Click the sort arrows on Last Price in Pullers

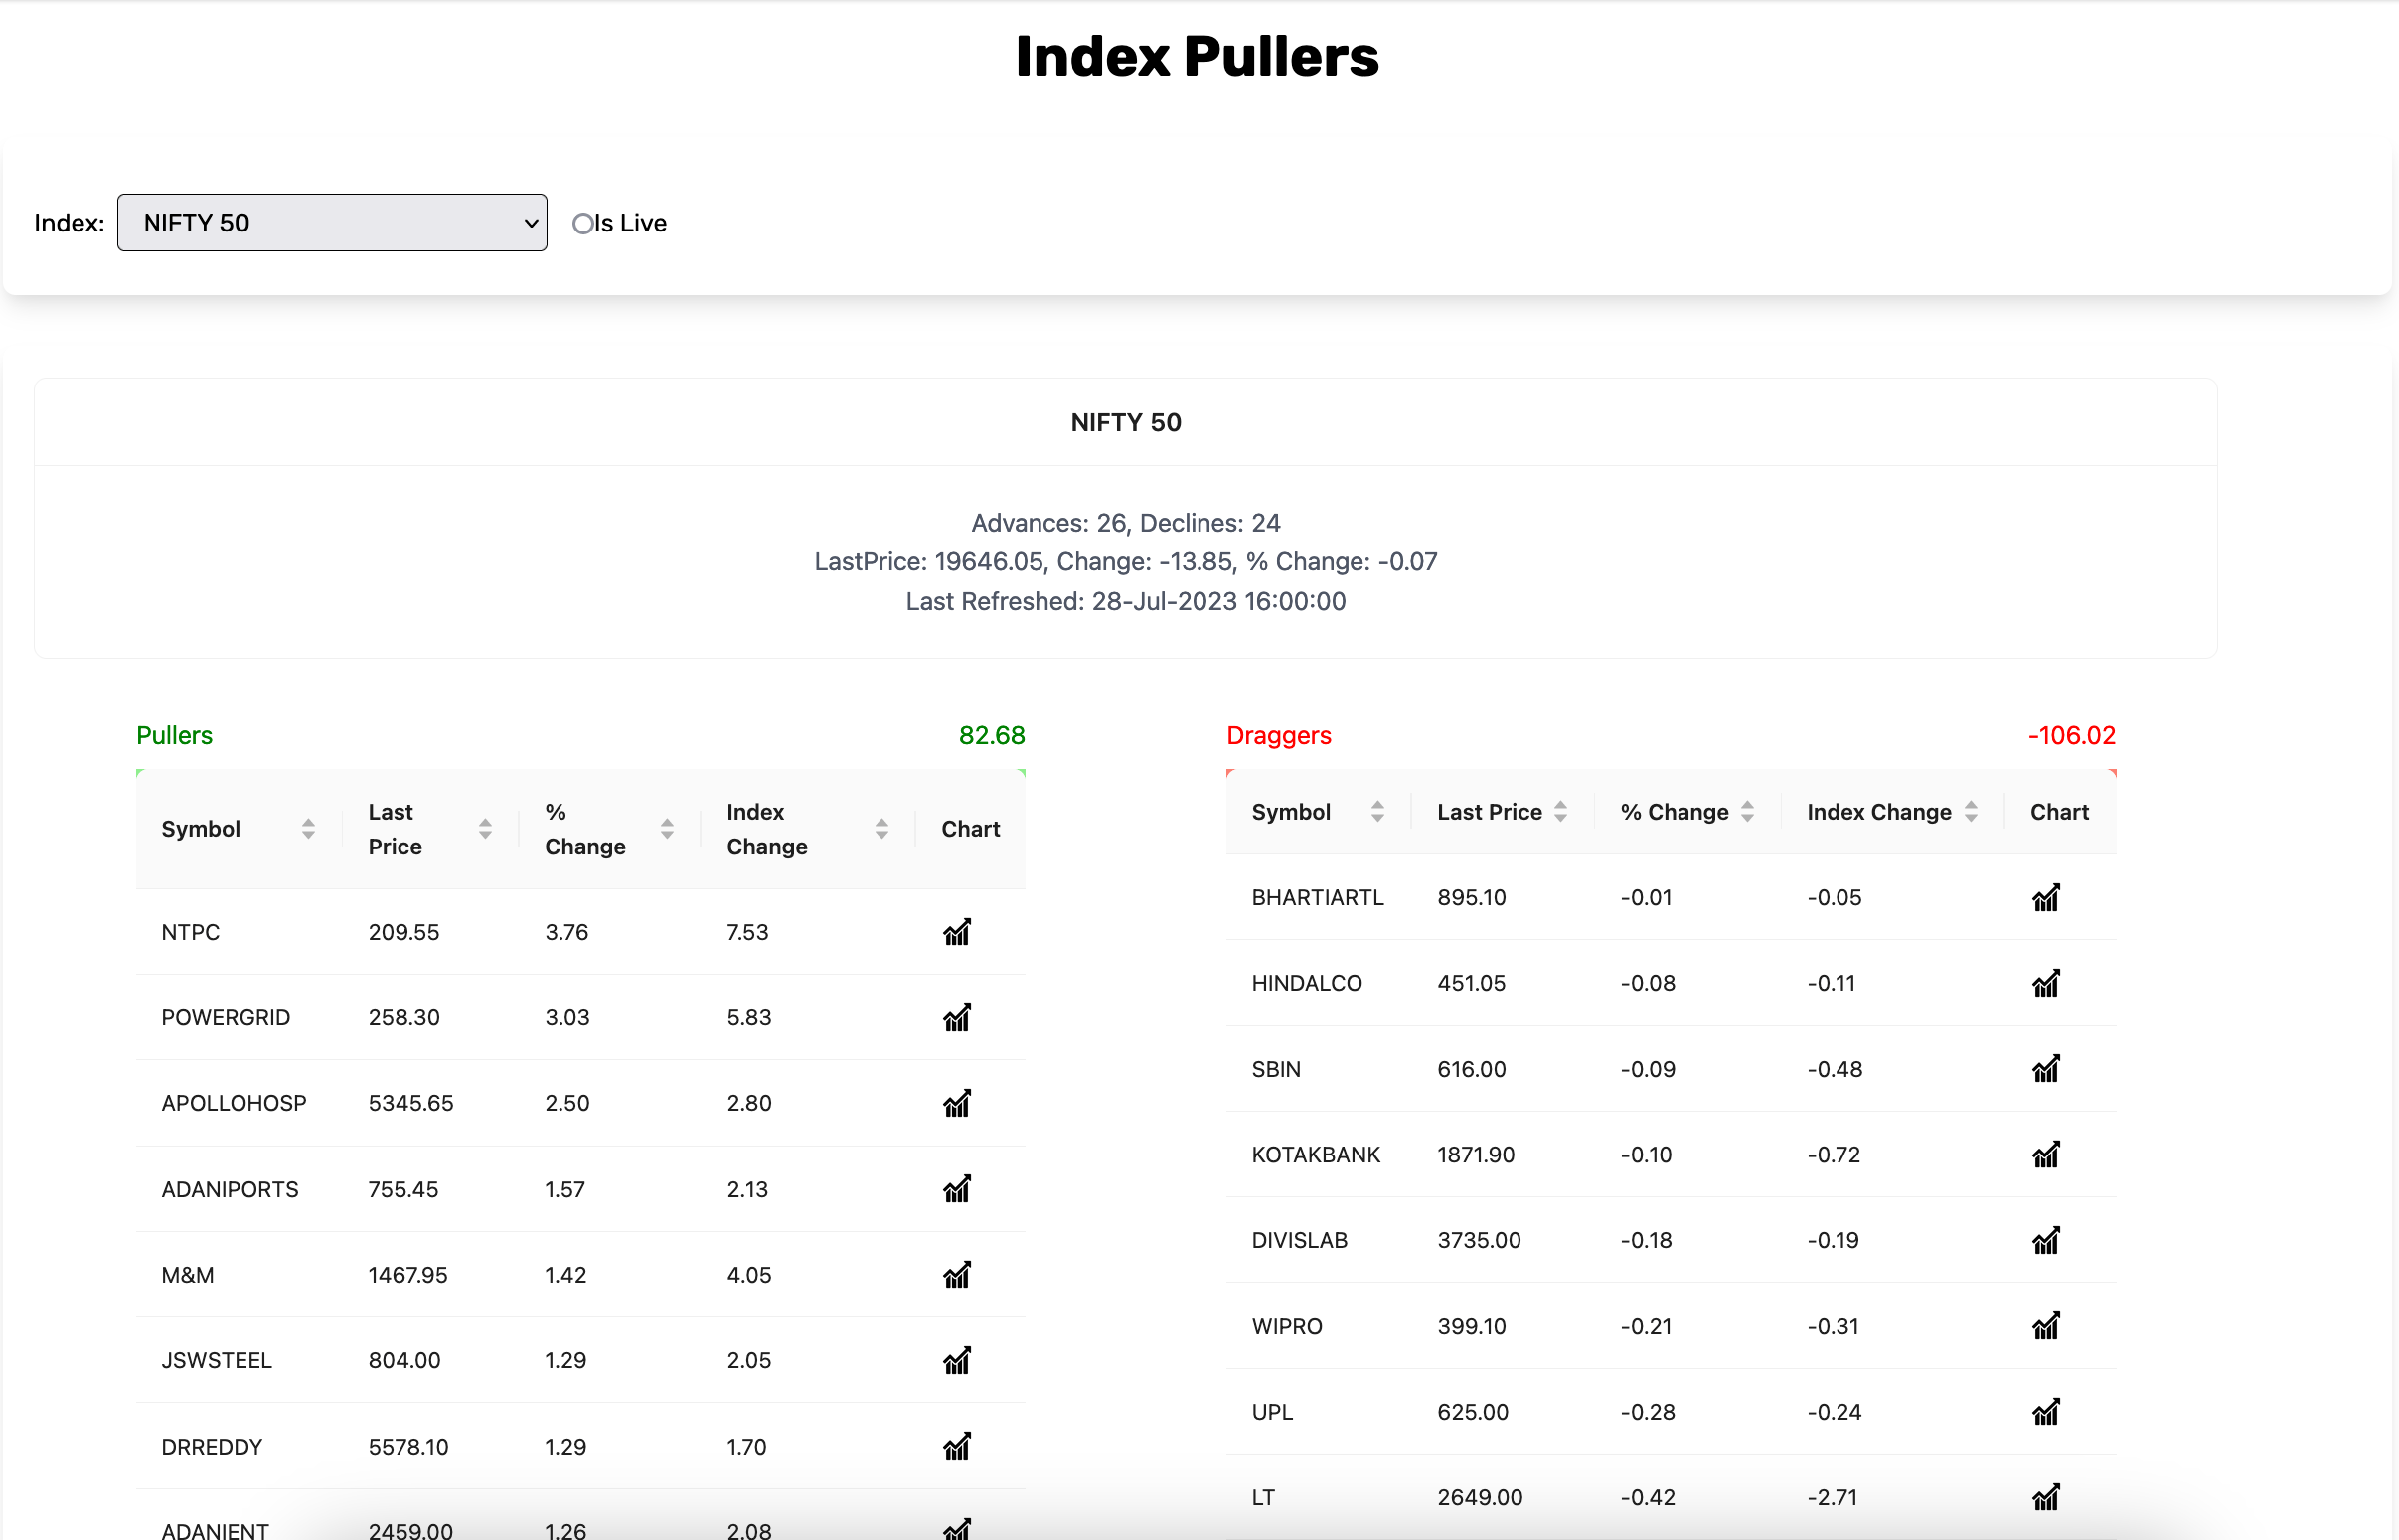pos(484,828)
